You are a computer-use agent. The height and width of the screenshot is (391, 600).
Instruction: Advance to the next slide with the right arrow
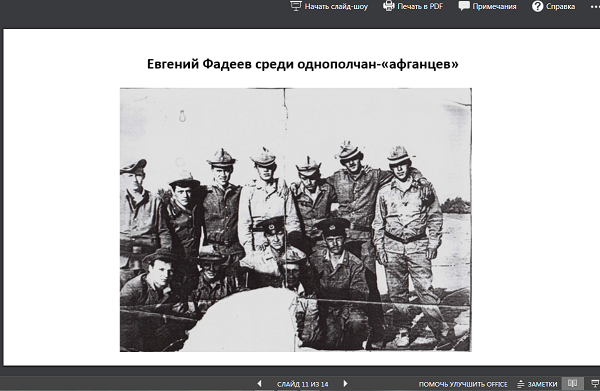point(345,383)
